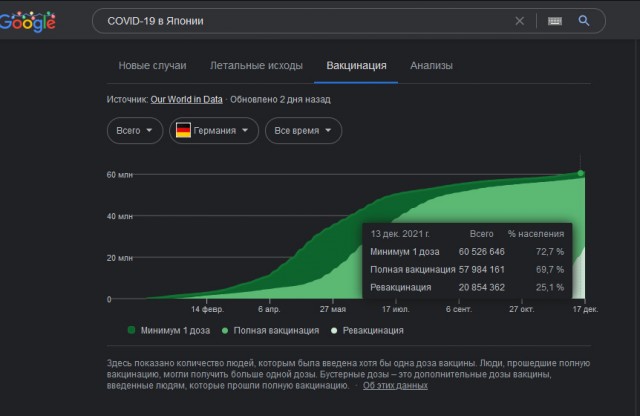Click the magnifying glass search icon
The width and height of the screenshot is (640, 416).
[585, 21]
